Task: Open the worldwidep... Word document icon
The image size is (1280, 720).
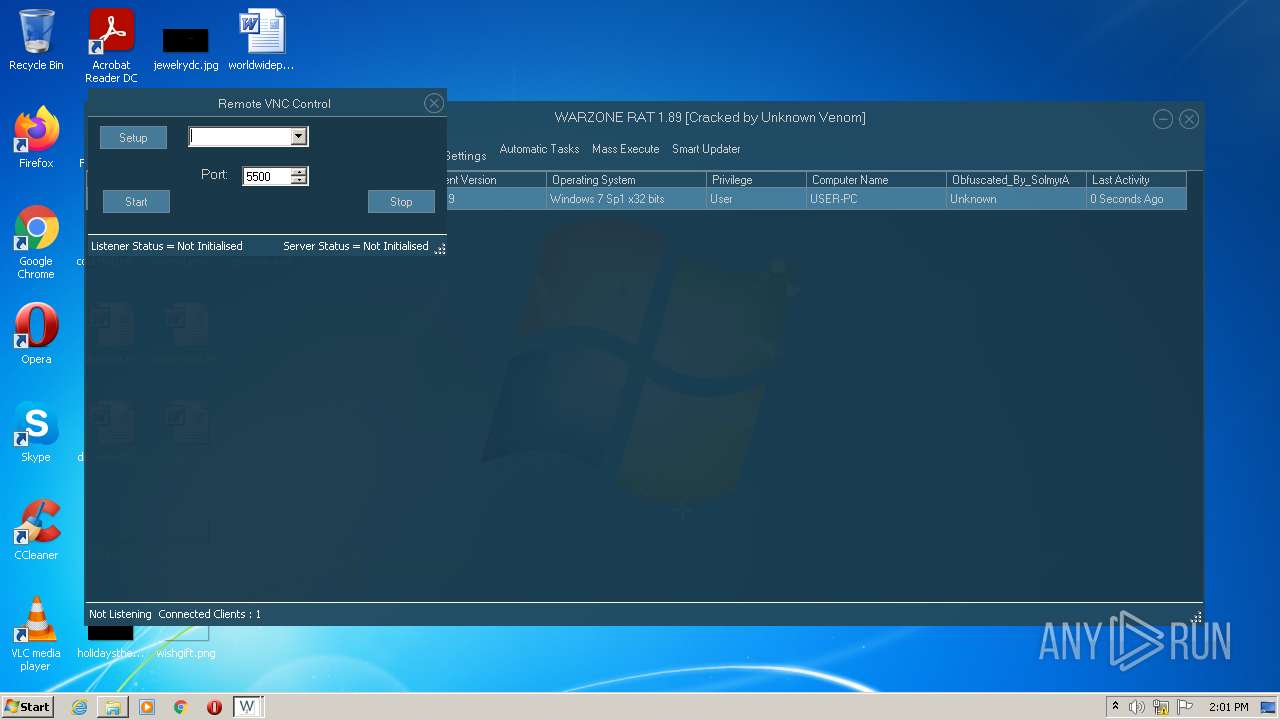Action: pos(261,40)
